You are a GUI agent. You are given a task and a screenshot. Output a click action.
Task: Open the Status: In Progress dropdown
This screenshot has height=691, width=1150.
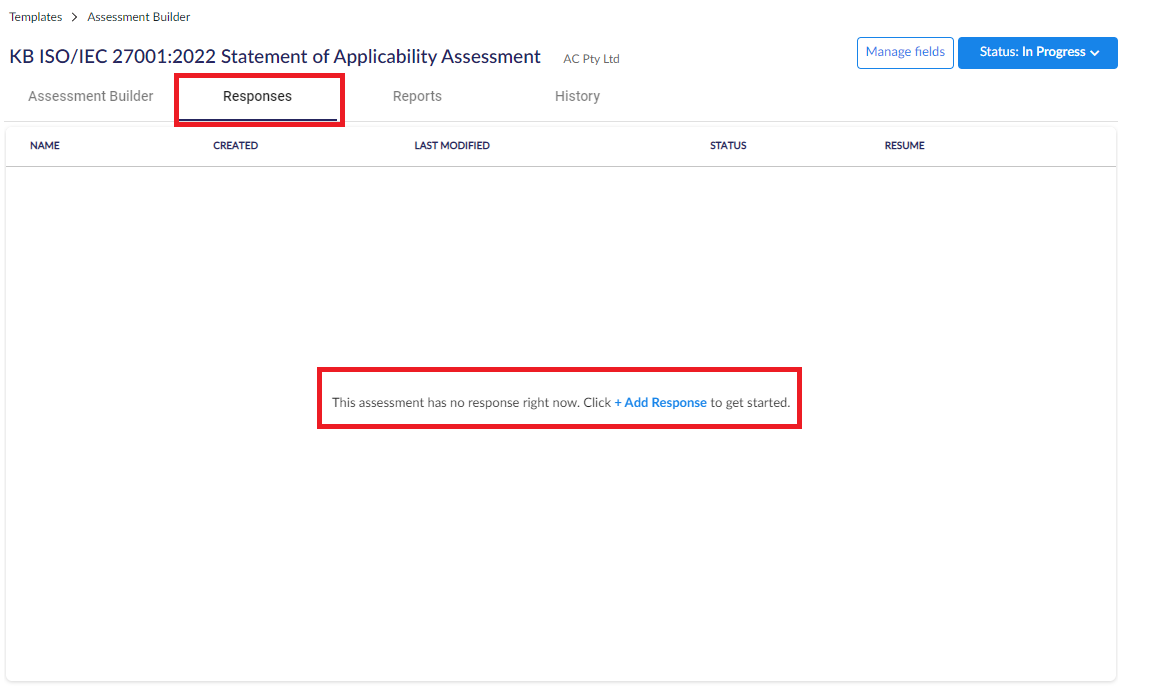(x=1032, y=53)
